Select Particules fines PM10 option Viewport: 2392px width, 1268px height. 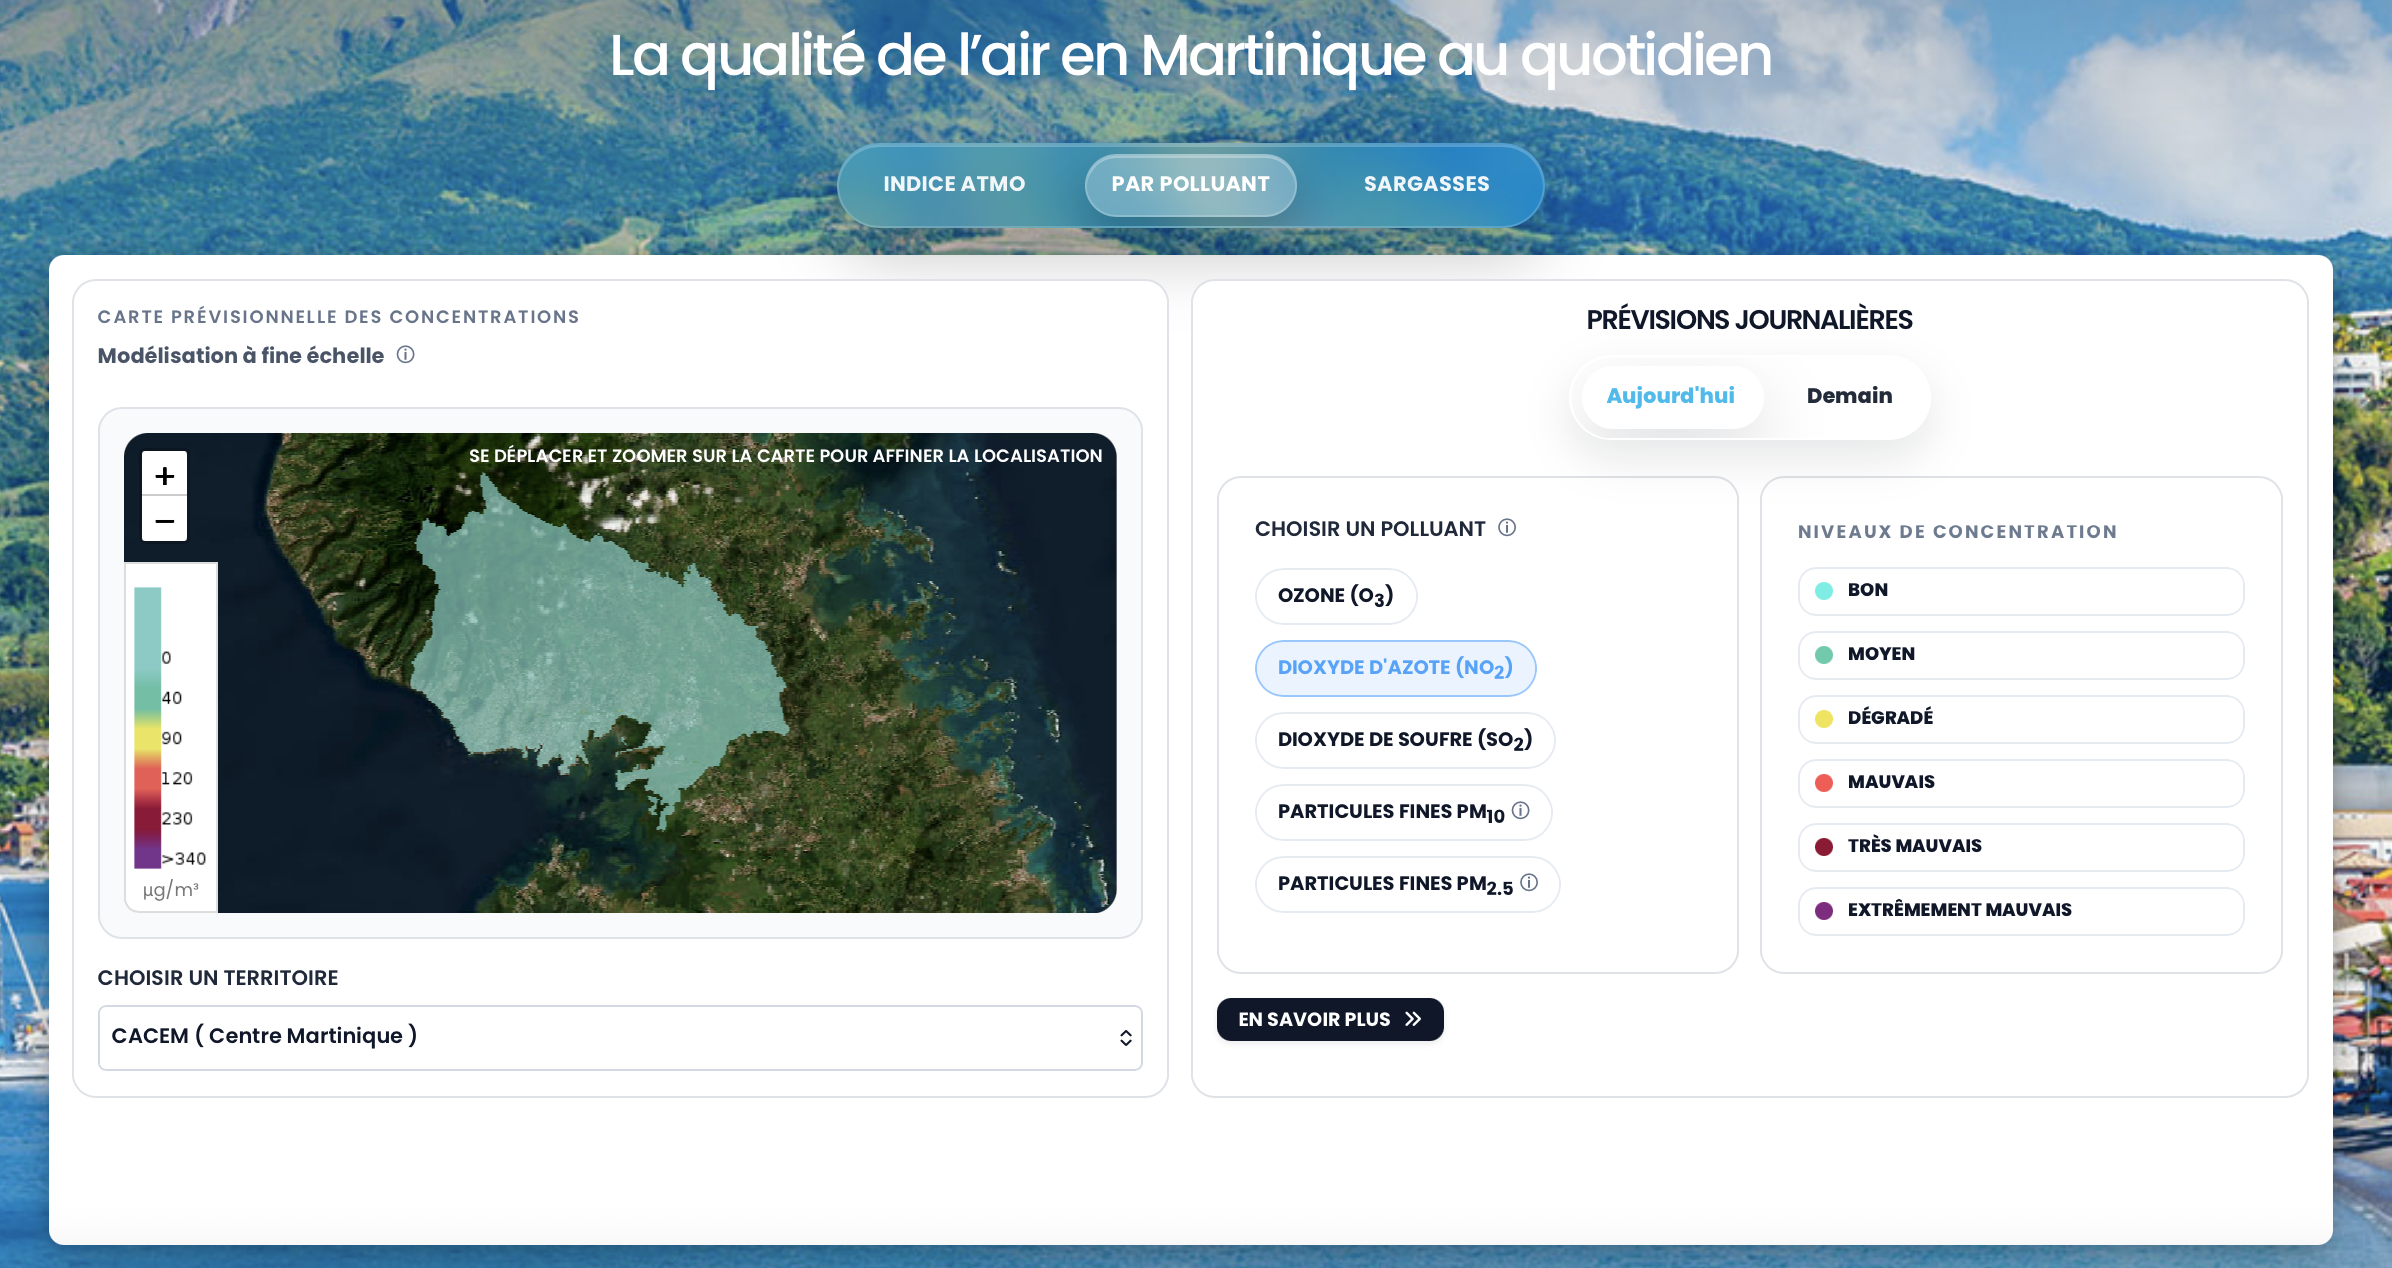[x=1390, y=812]
